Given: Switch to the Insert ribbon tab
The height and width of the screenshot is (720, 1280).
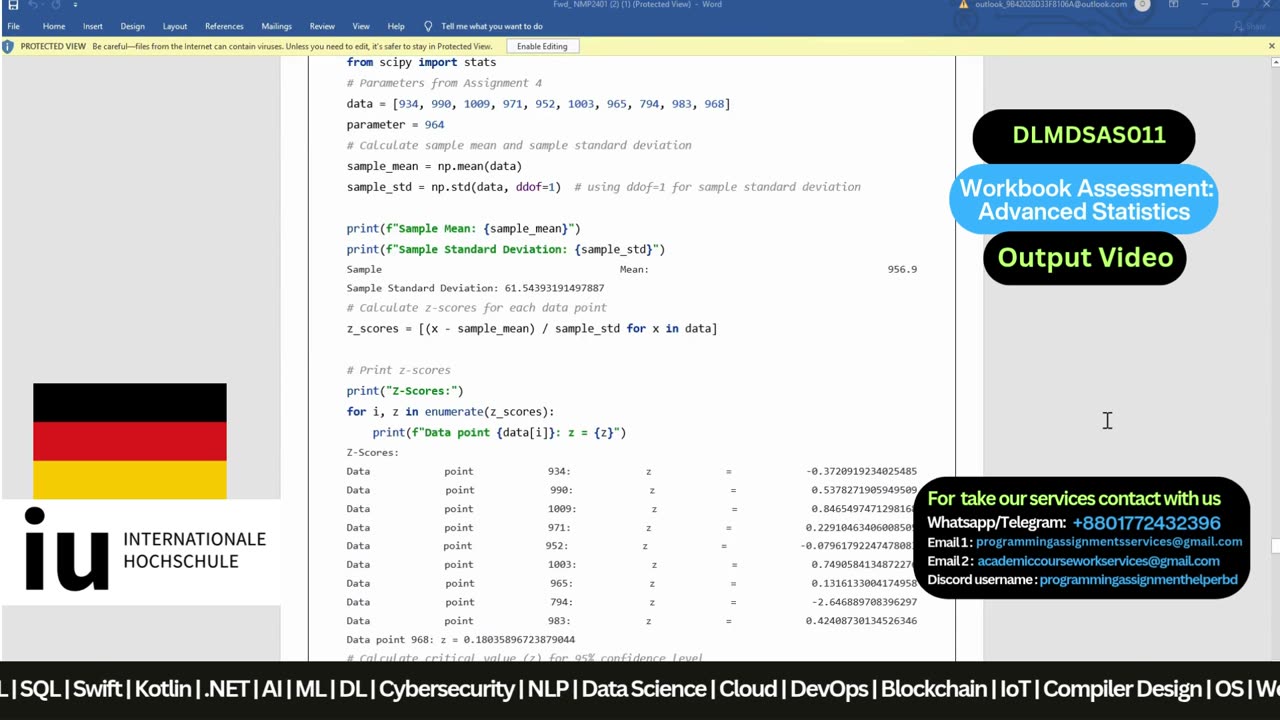Looking at the screenshot, I should (x=93, y=26).
